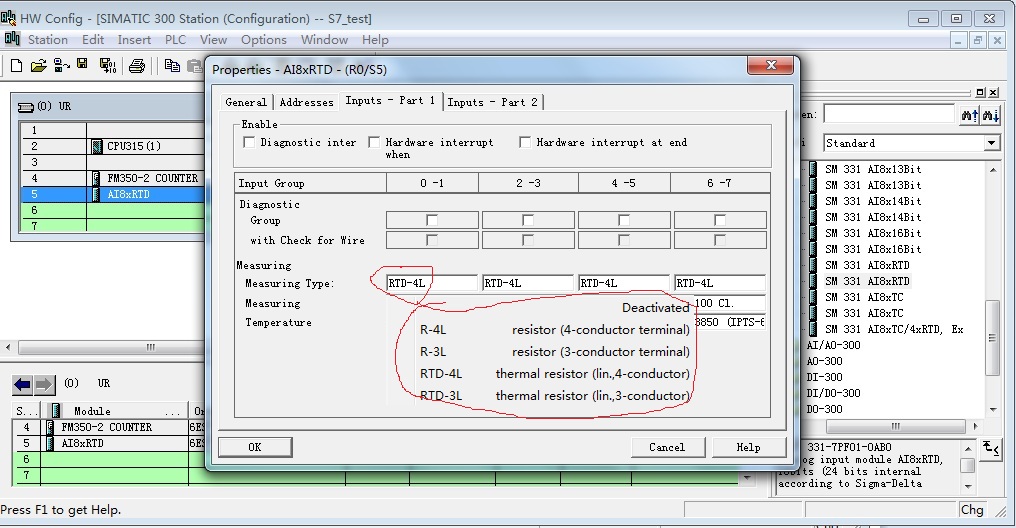Switch to the Addresses tab

pos(306,102)
